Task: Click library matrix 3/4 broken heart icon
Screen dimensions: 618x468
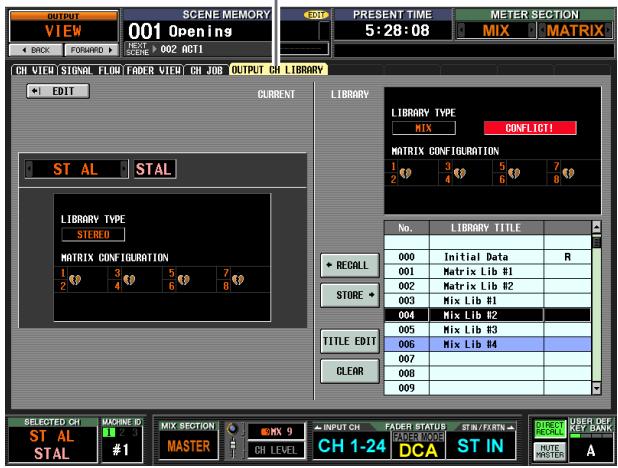Action: 460,173
